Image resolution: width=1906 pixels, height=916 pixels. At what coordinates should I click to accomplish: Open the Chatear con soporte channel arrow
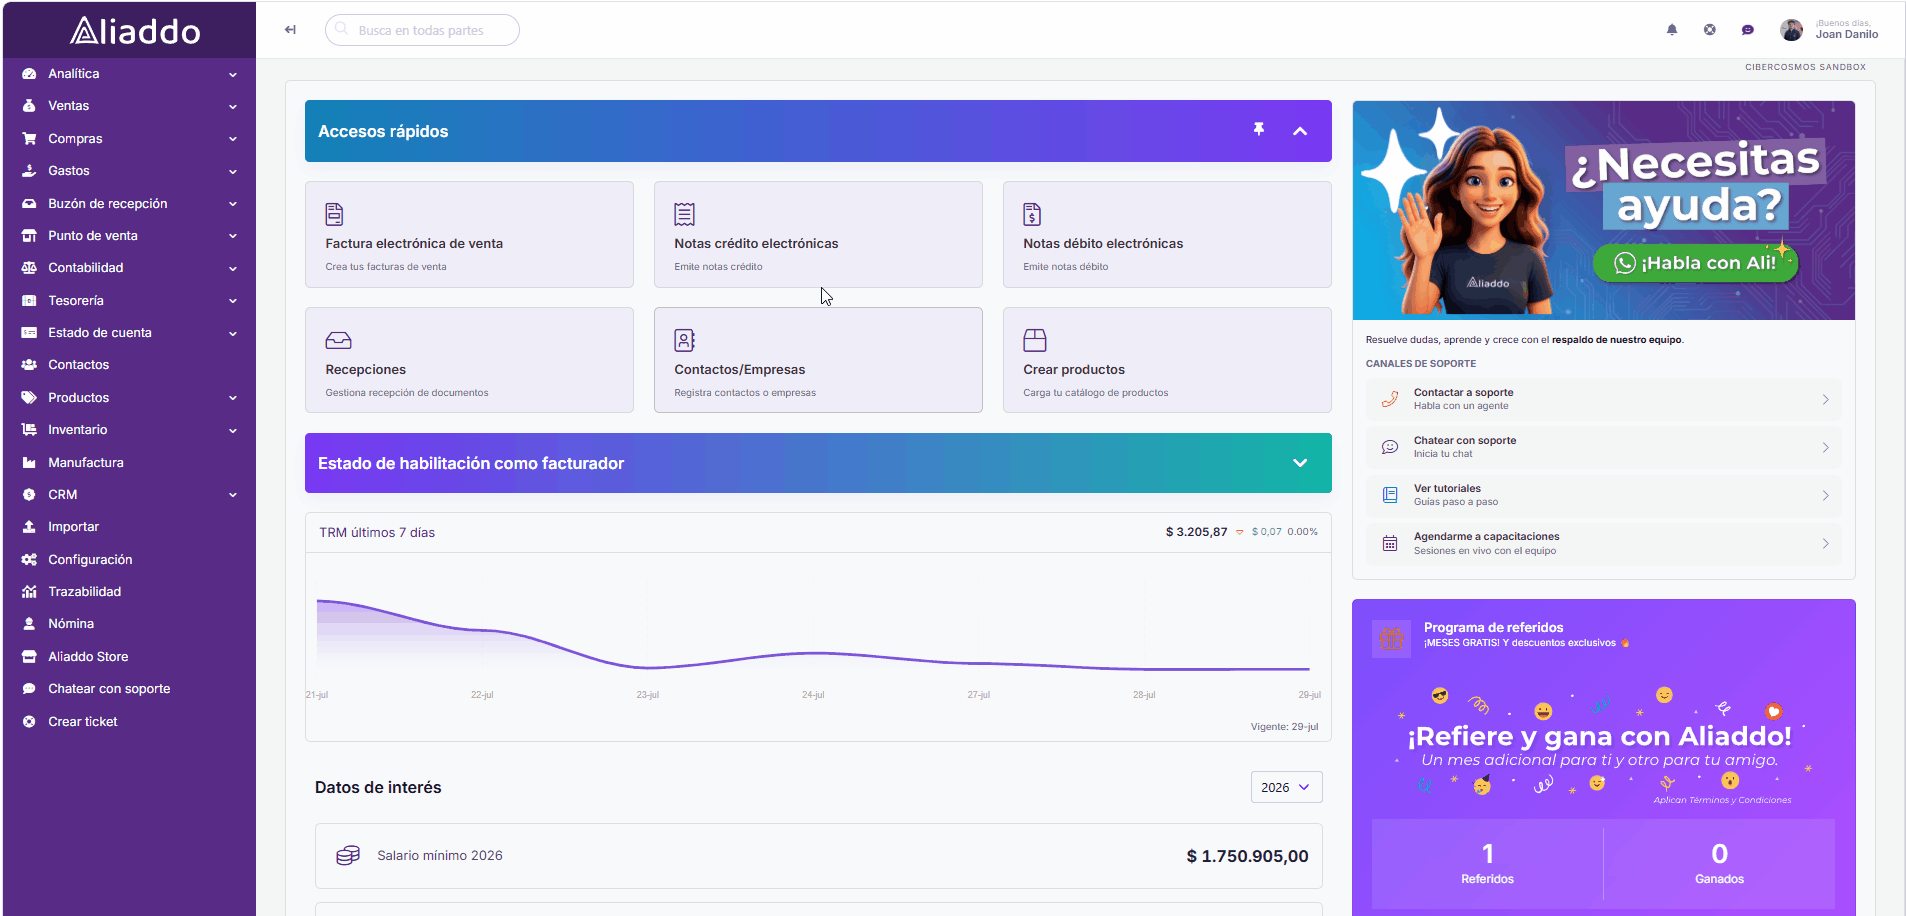1825,447
